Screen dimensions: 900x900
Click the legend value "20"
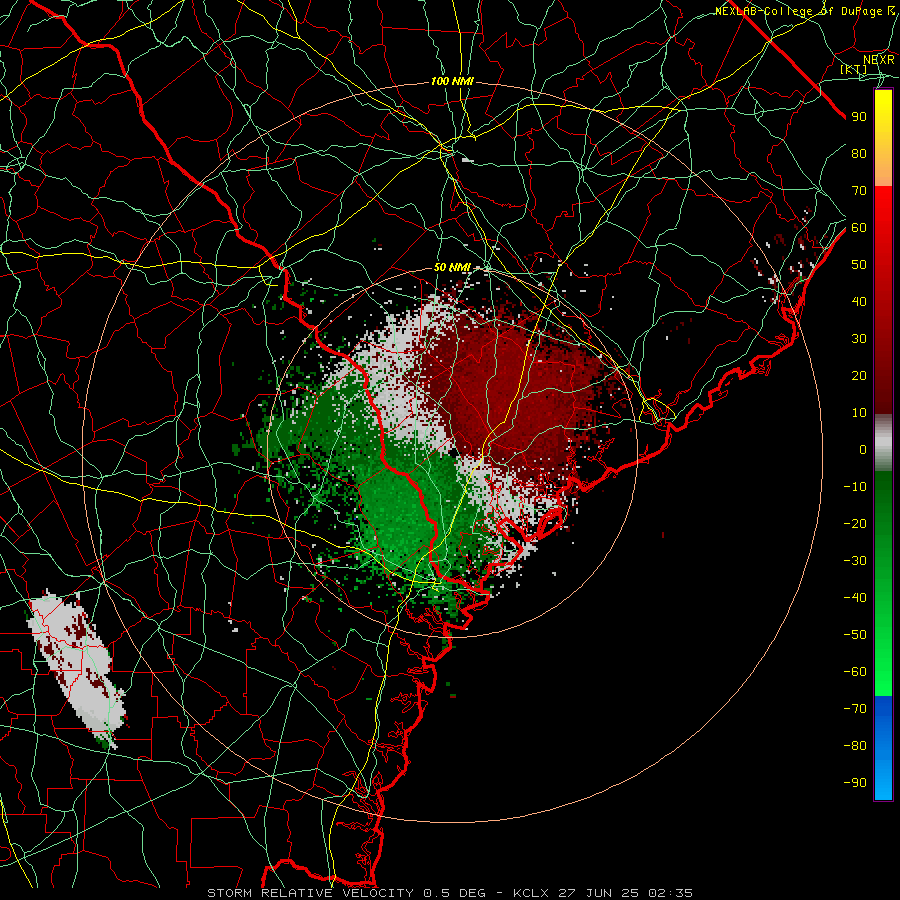tap(859, 375)
